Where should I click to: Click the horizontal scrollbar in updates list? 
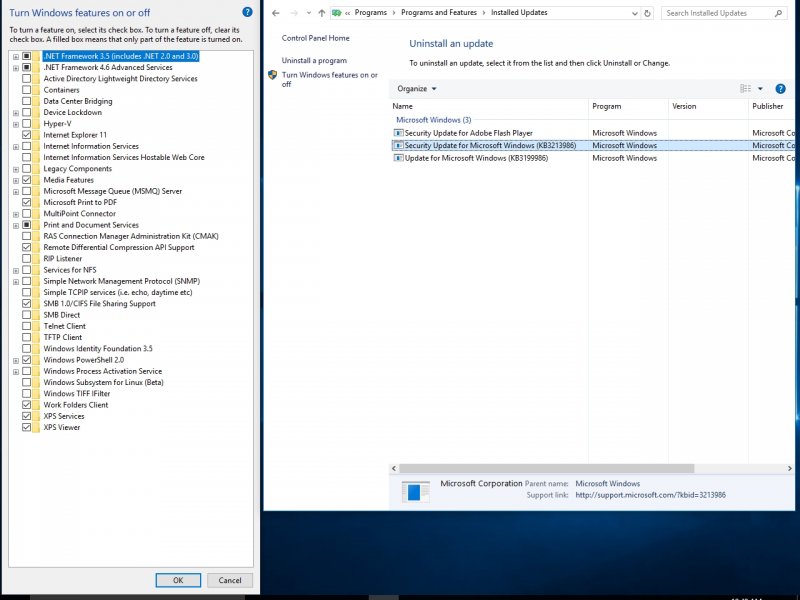[x=546, y=468]
